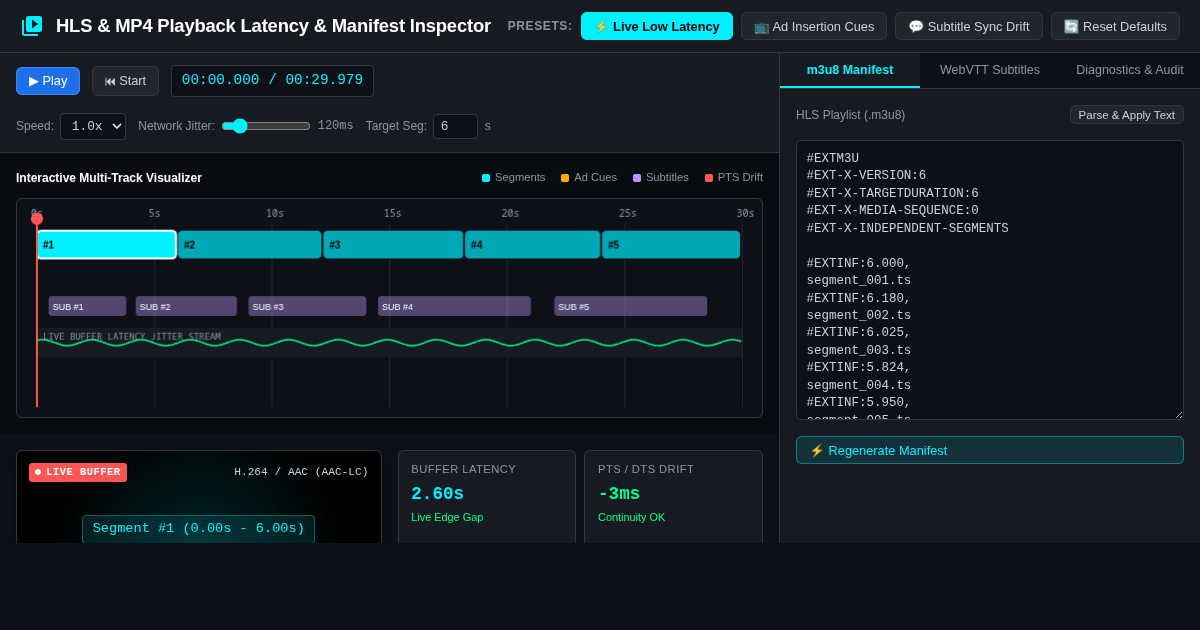The height and width of the screenshot is (630, 1200).
Task: Click the Ad Cues legend swatch
Action: [565, 178]
